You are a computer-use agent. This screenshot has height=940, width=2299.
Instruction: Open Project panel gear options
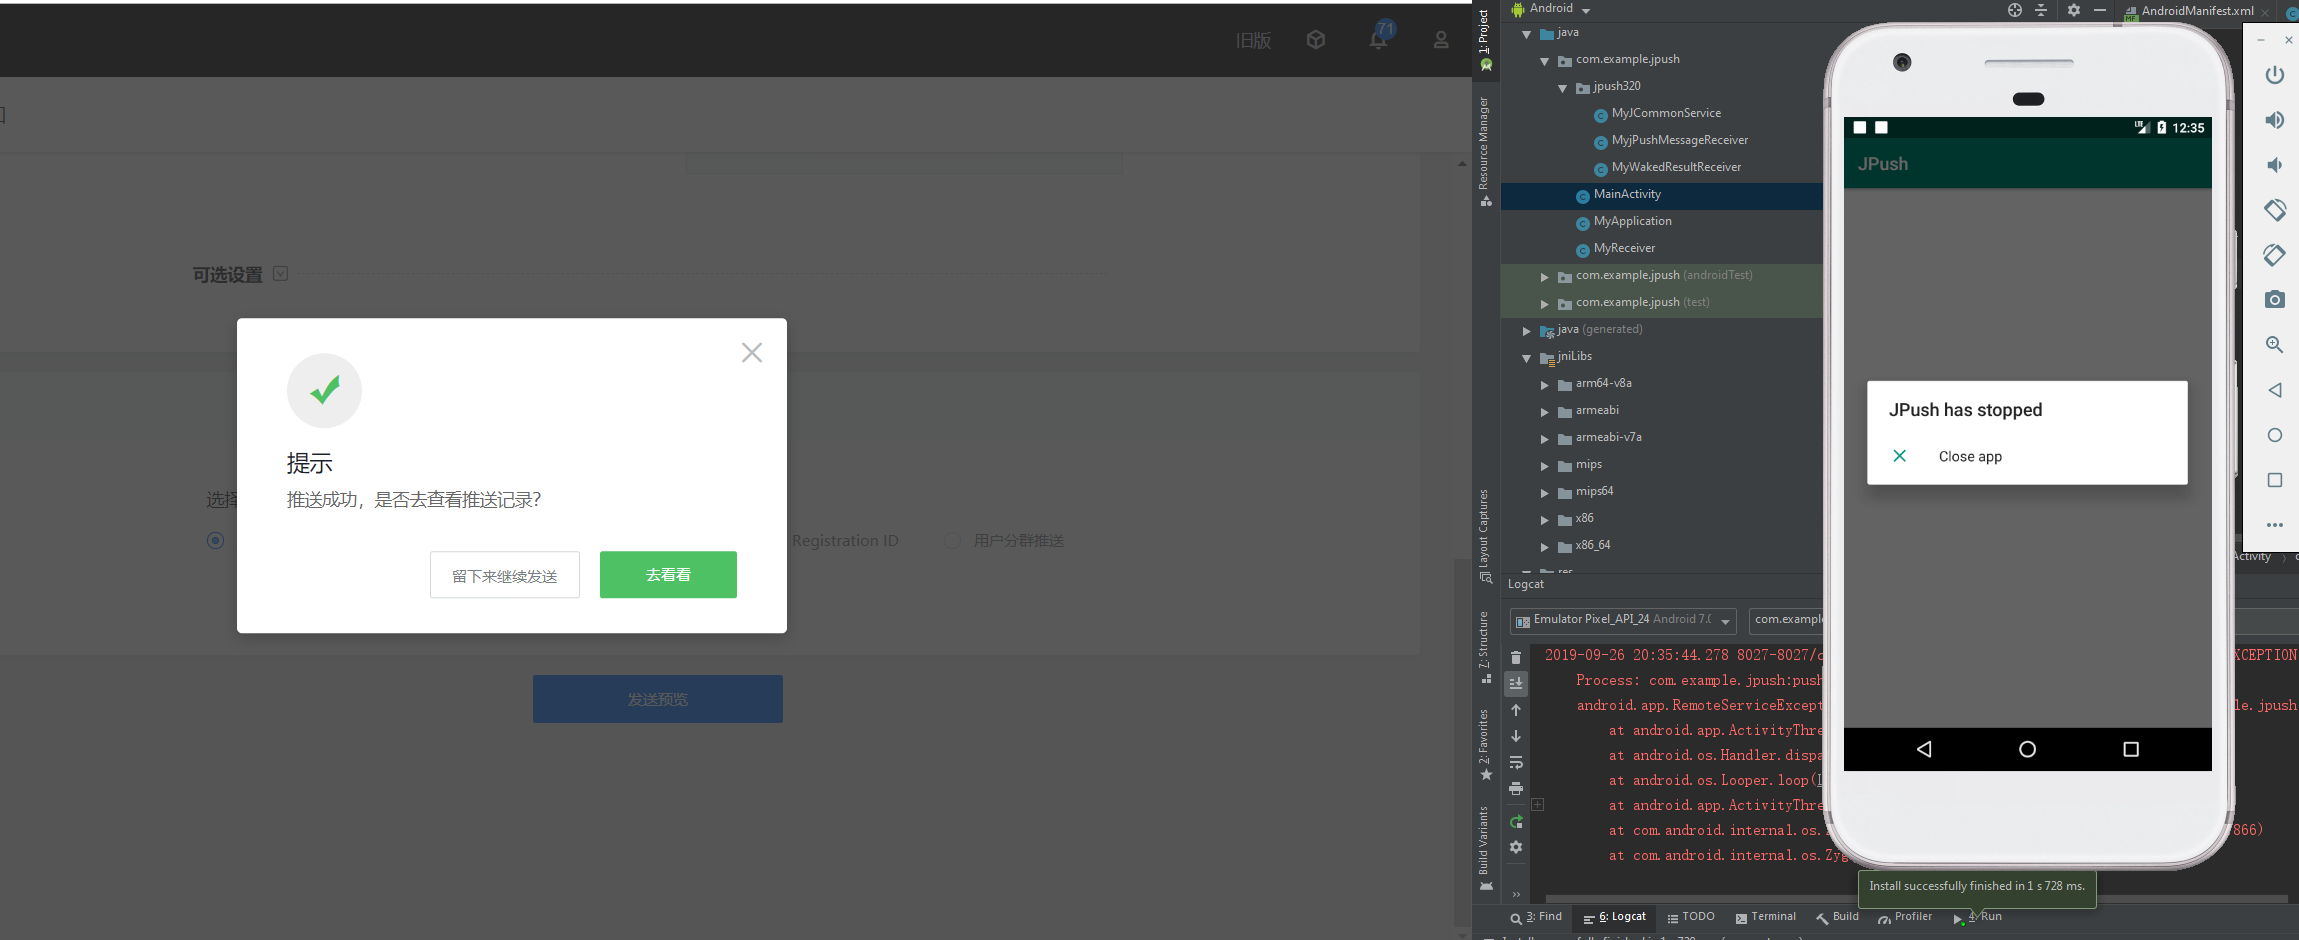click(x=2074, y=10)
